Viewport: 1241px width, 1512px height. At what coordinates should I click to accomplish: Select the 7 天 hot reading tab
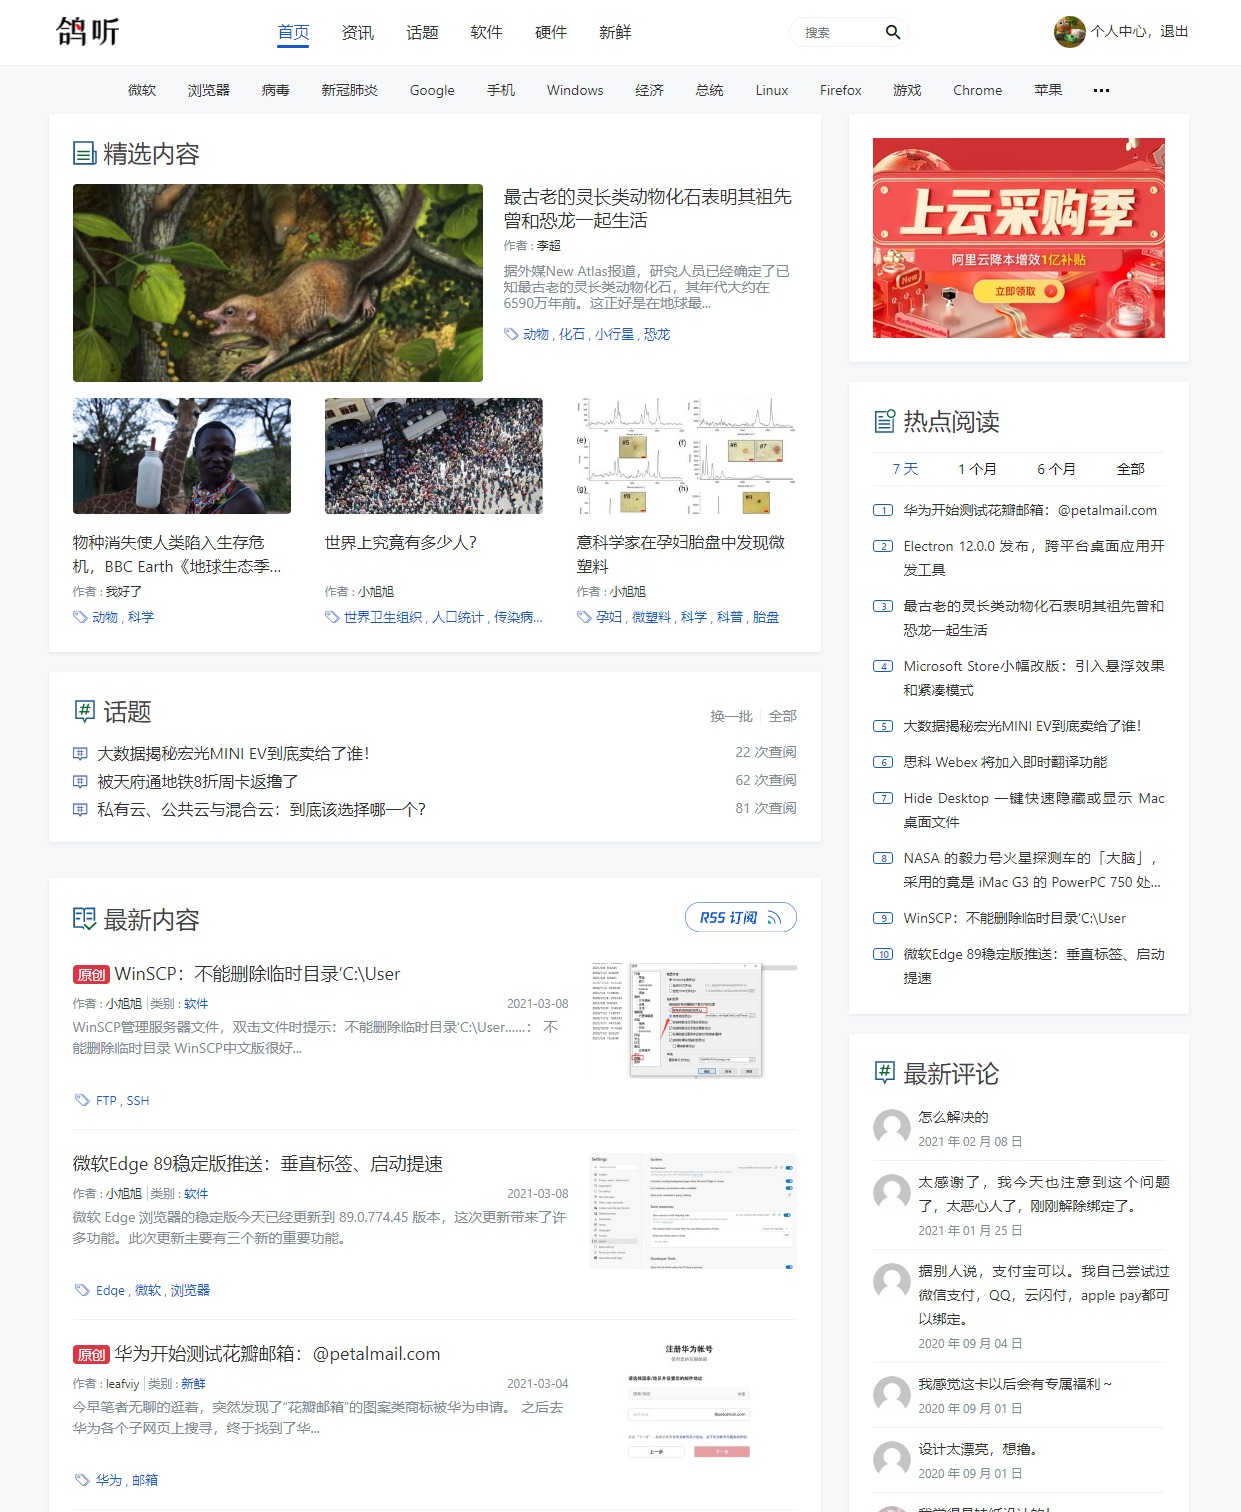point(905,469)
